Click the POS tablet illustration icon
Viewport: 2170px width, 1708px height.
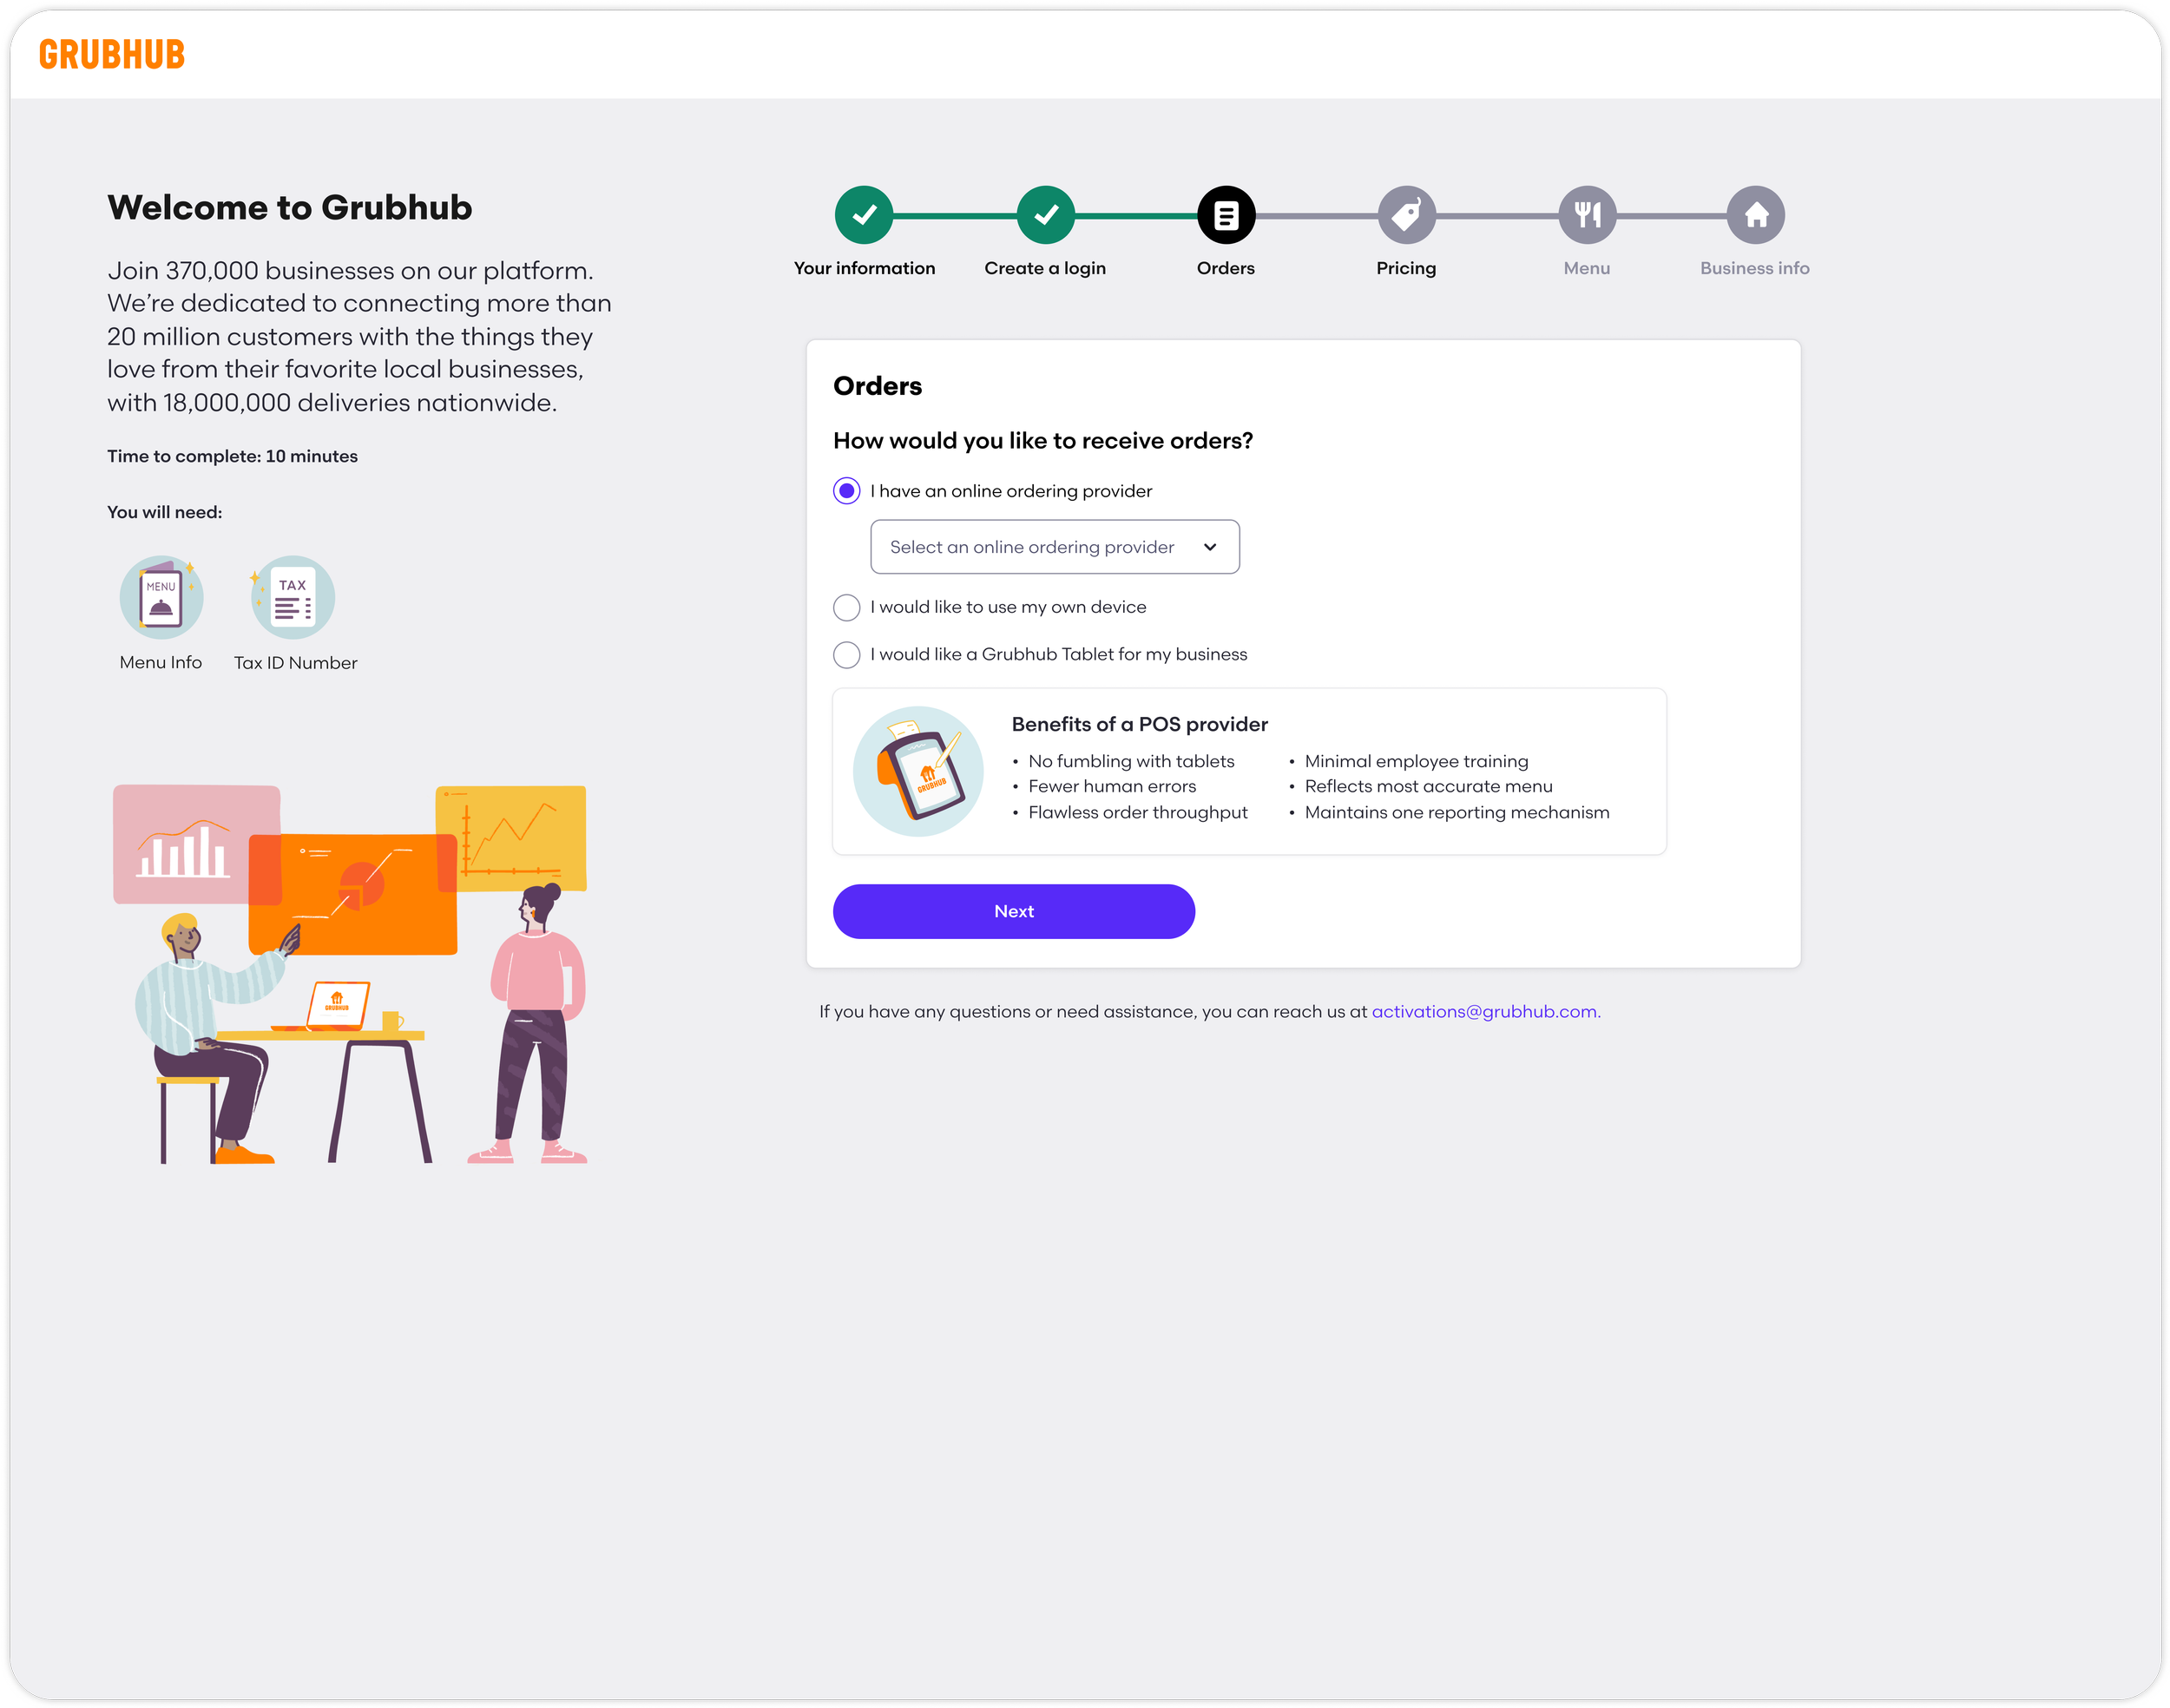[x=918, y=771]
